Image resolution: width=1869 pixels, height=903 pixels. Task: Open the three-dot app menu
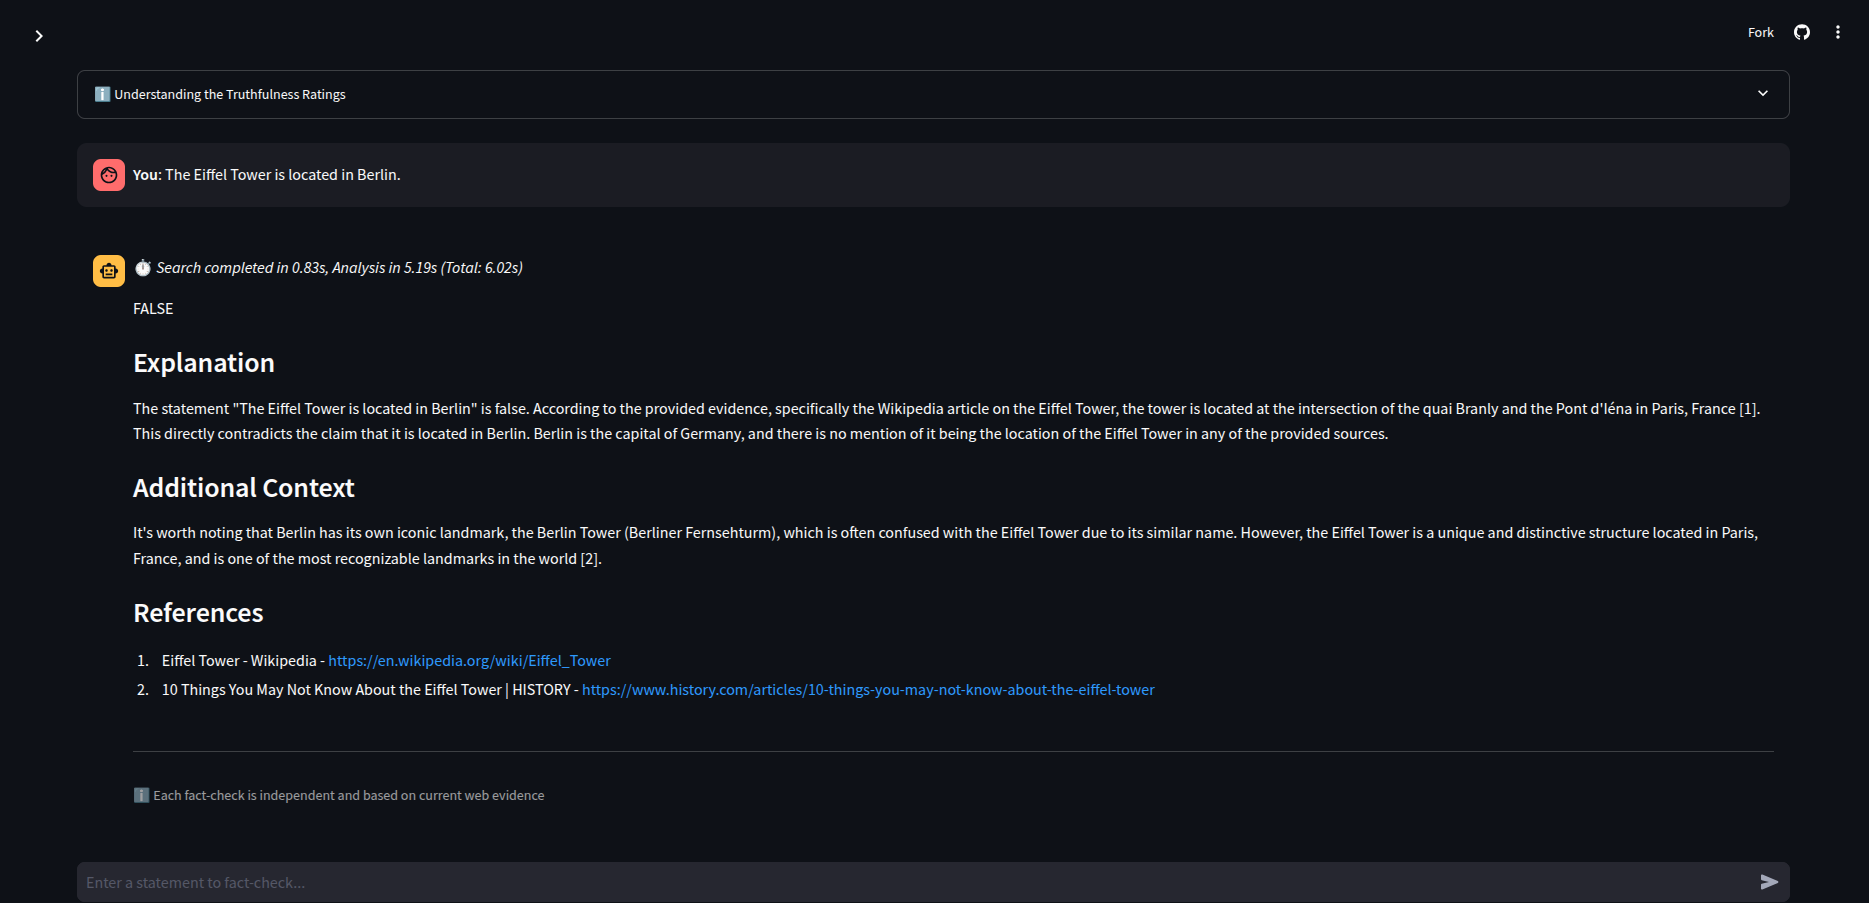click(x=1837, y=33)
